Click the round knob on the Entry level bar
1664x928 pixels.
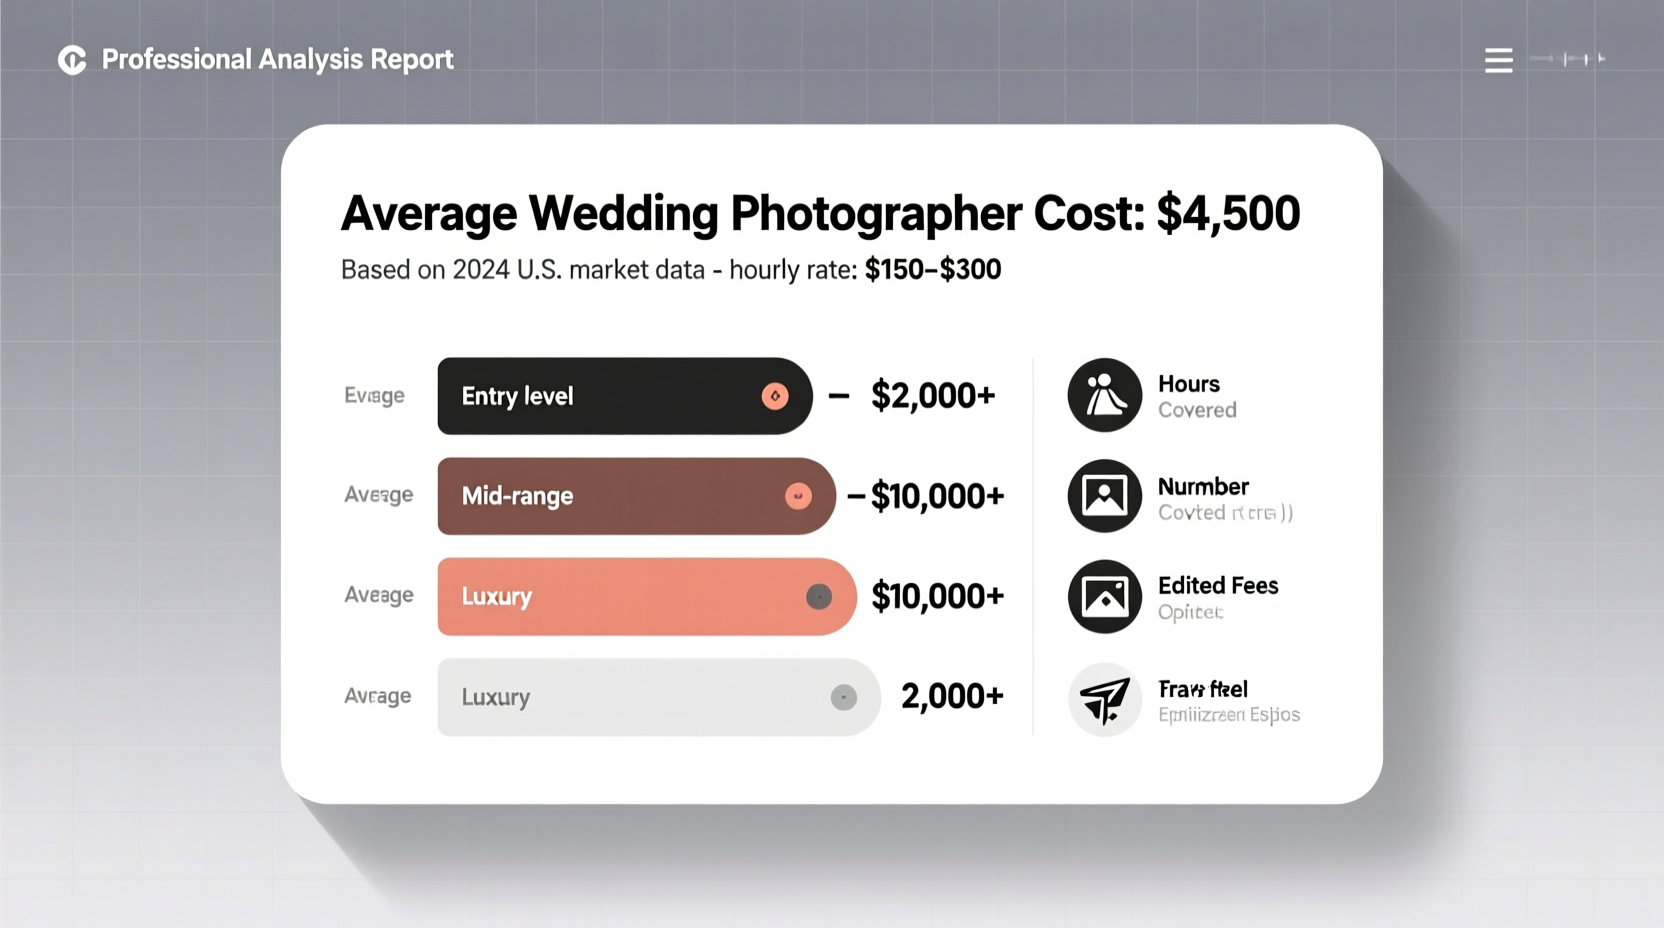point(776,396)
